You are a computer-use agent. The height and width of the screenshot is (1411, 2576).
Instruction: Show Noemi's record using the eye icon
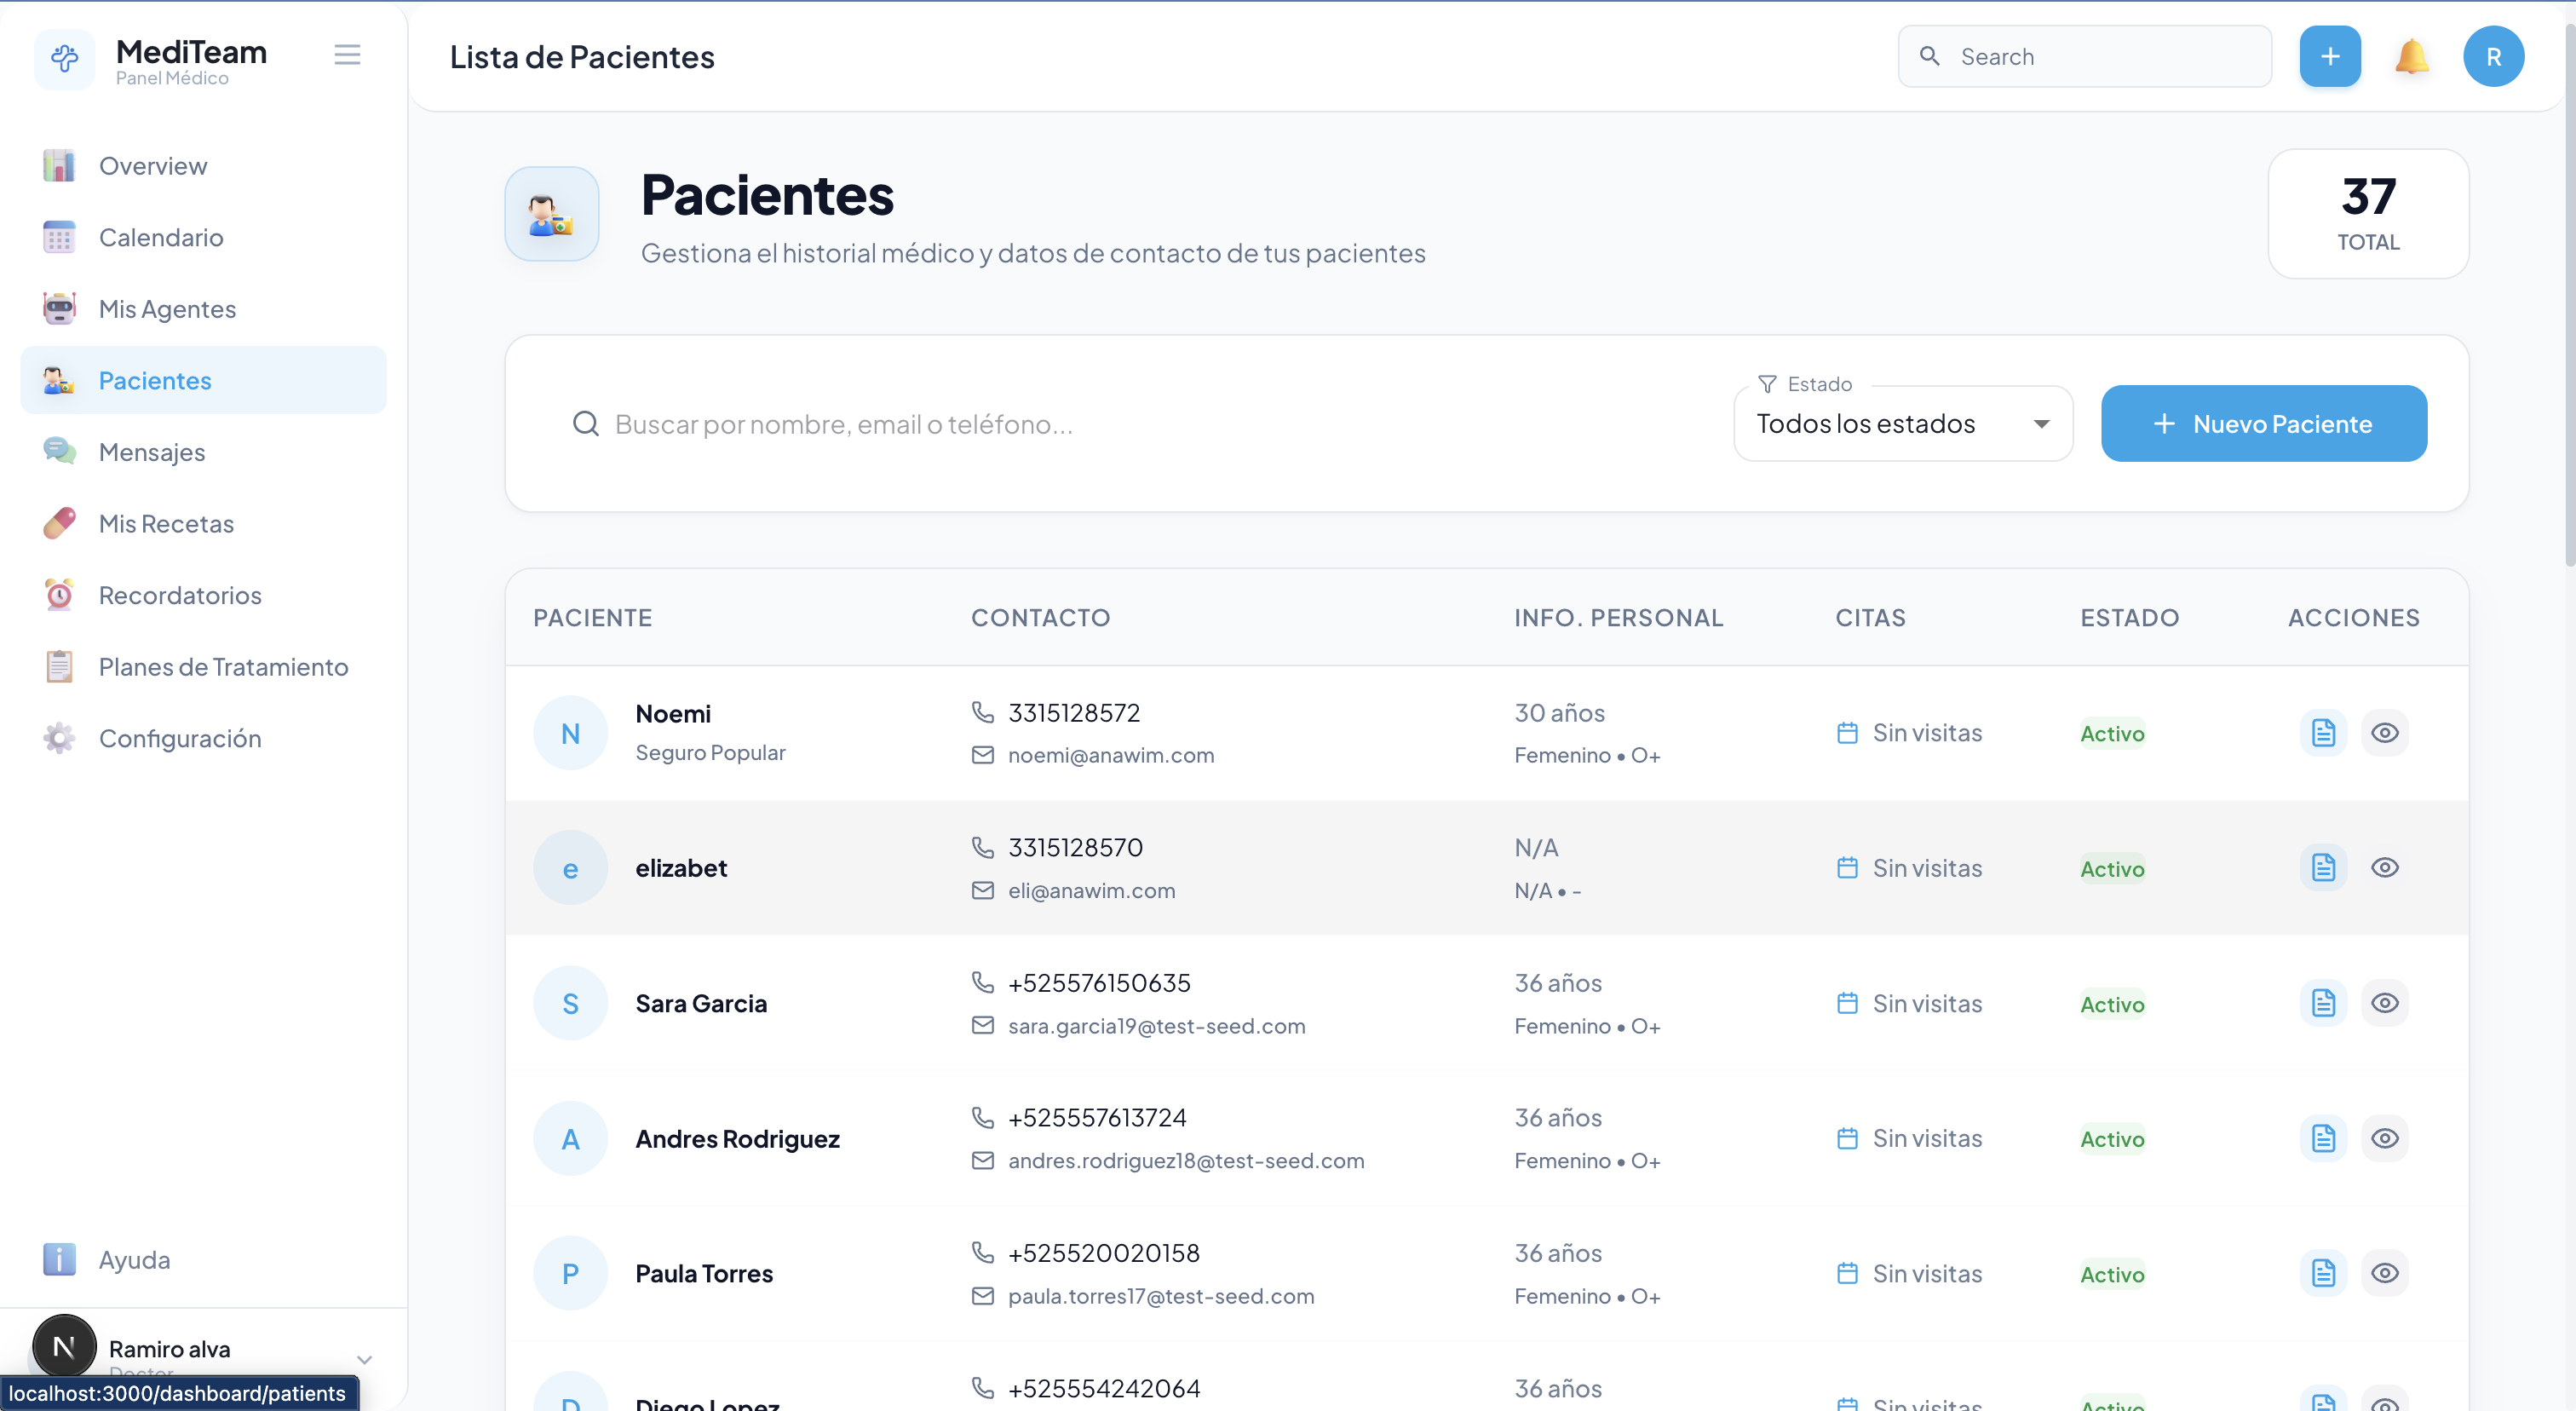point(2385,732)
